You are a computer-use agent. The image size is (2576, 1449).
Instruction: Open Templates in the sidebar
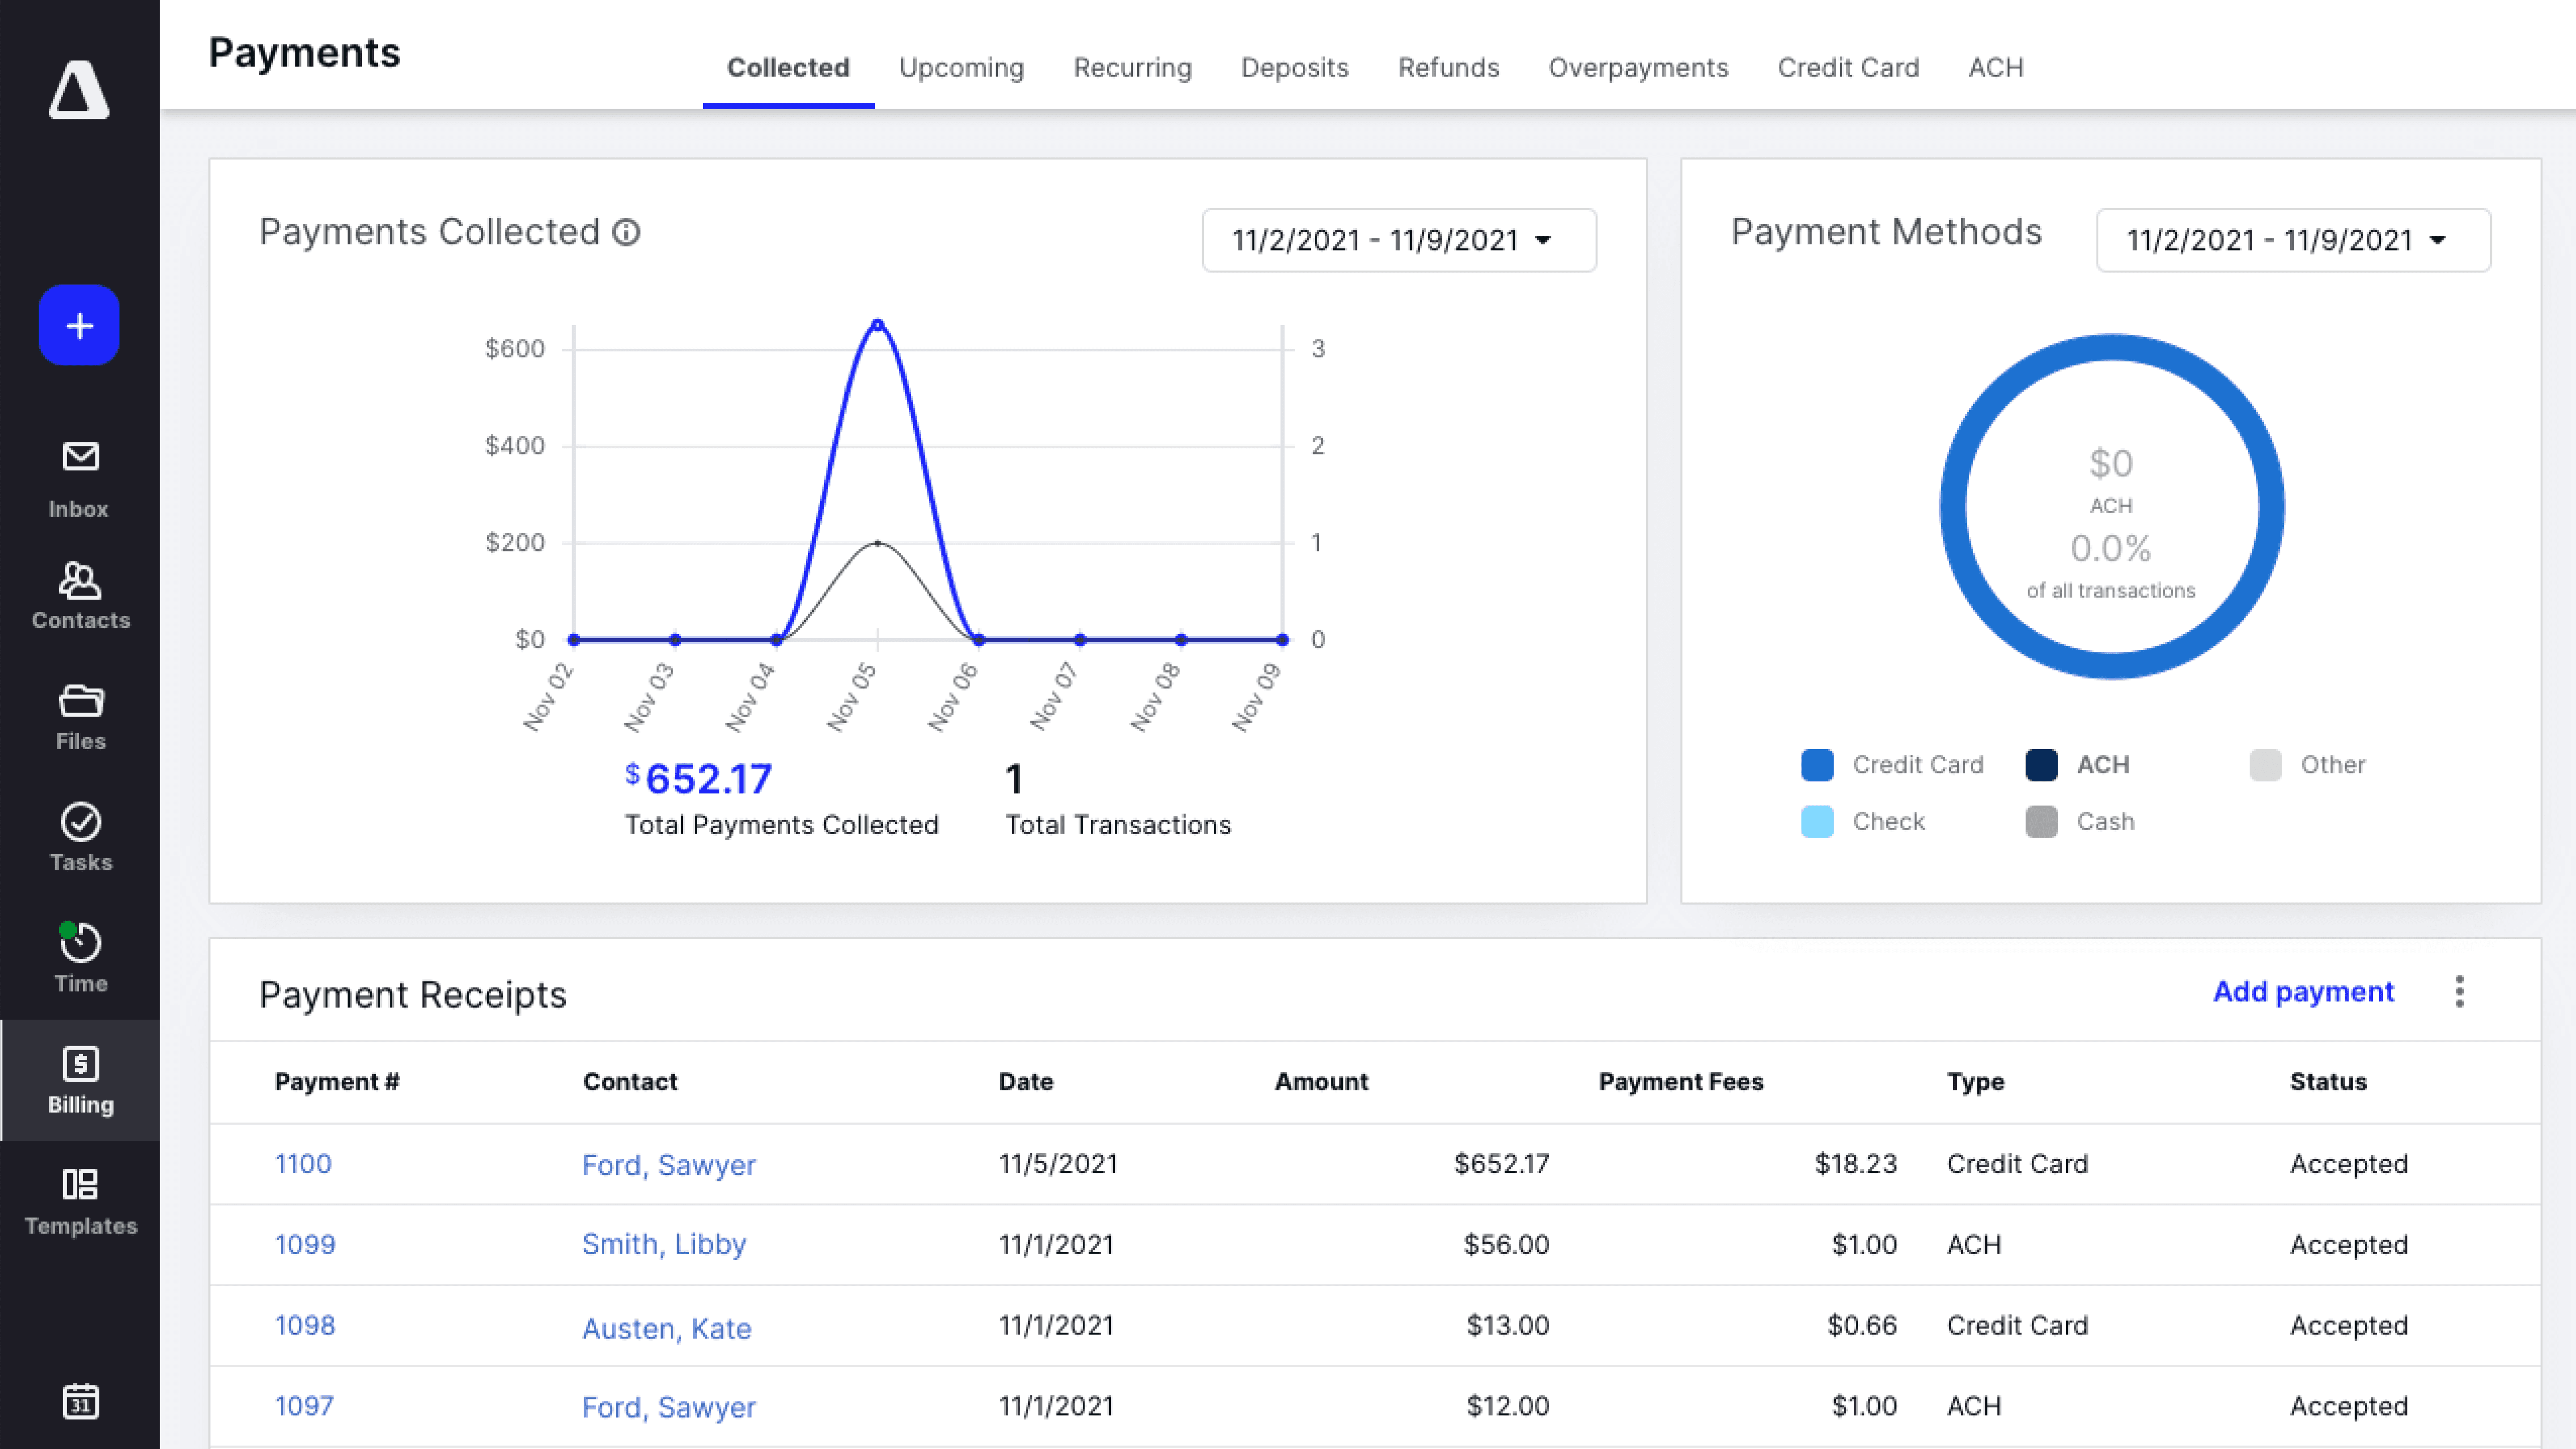[x=80, y=1202]
